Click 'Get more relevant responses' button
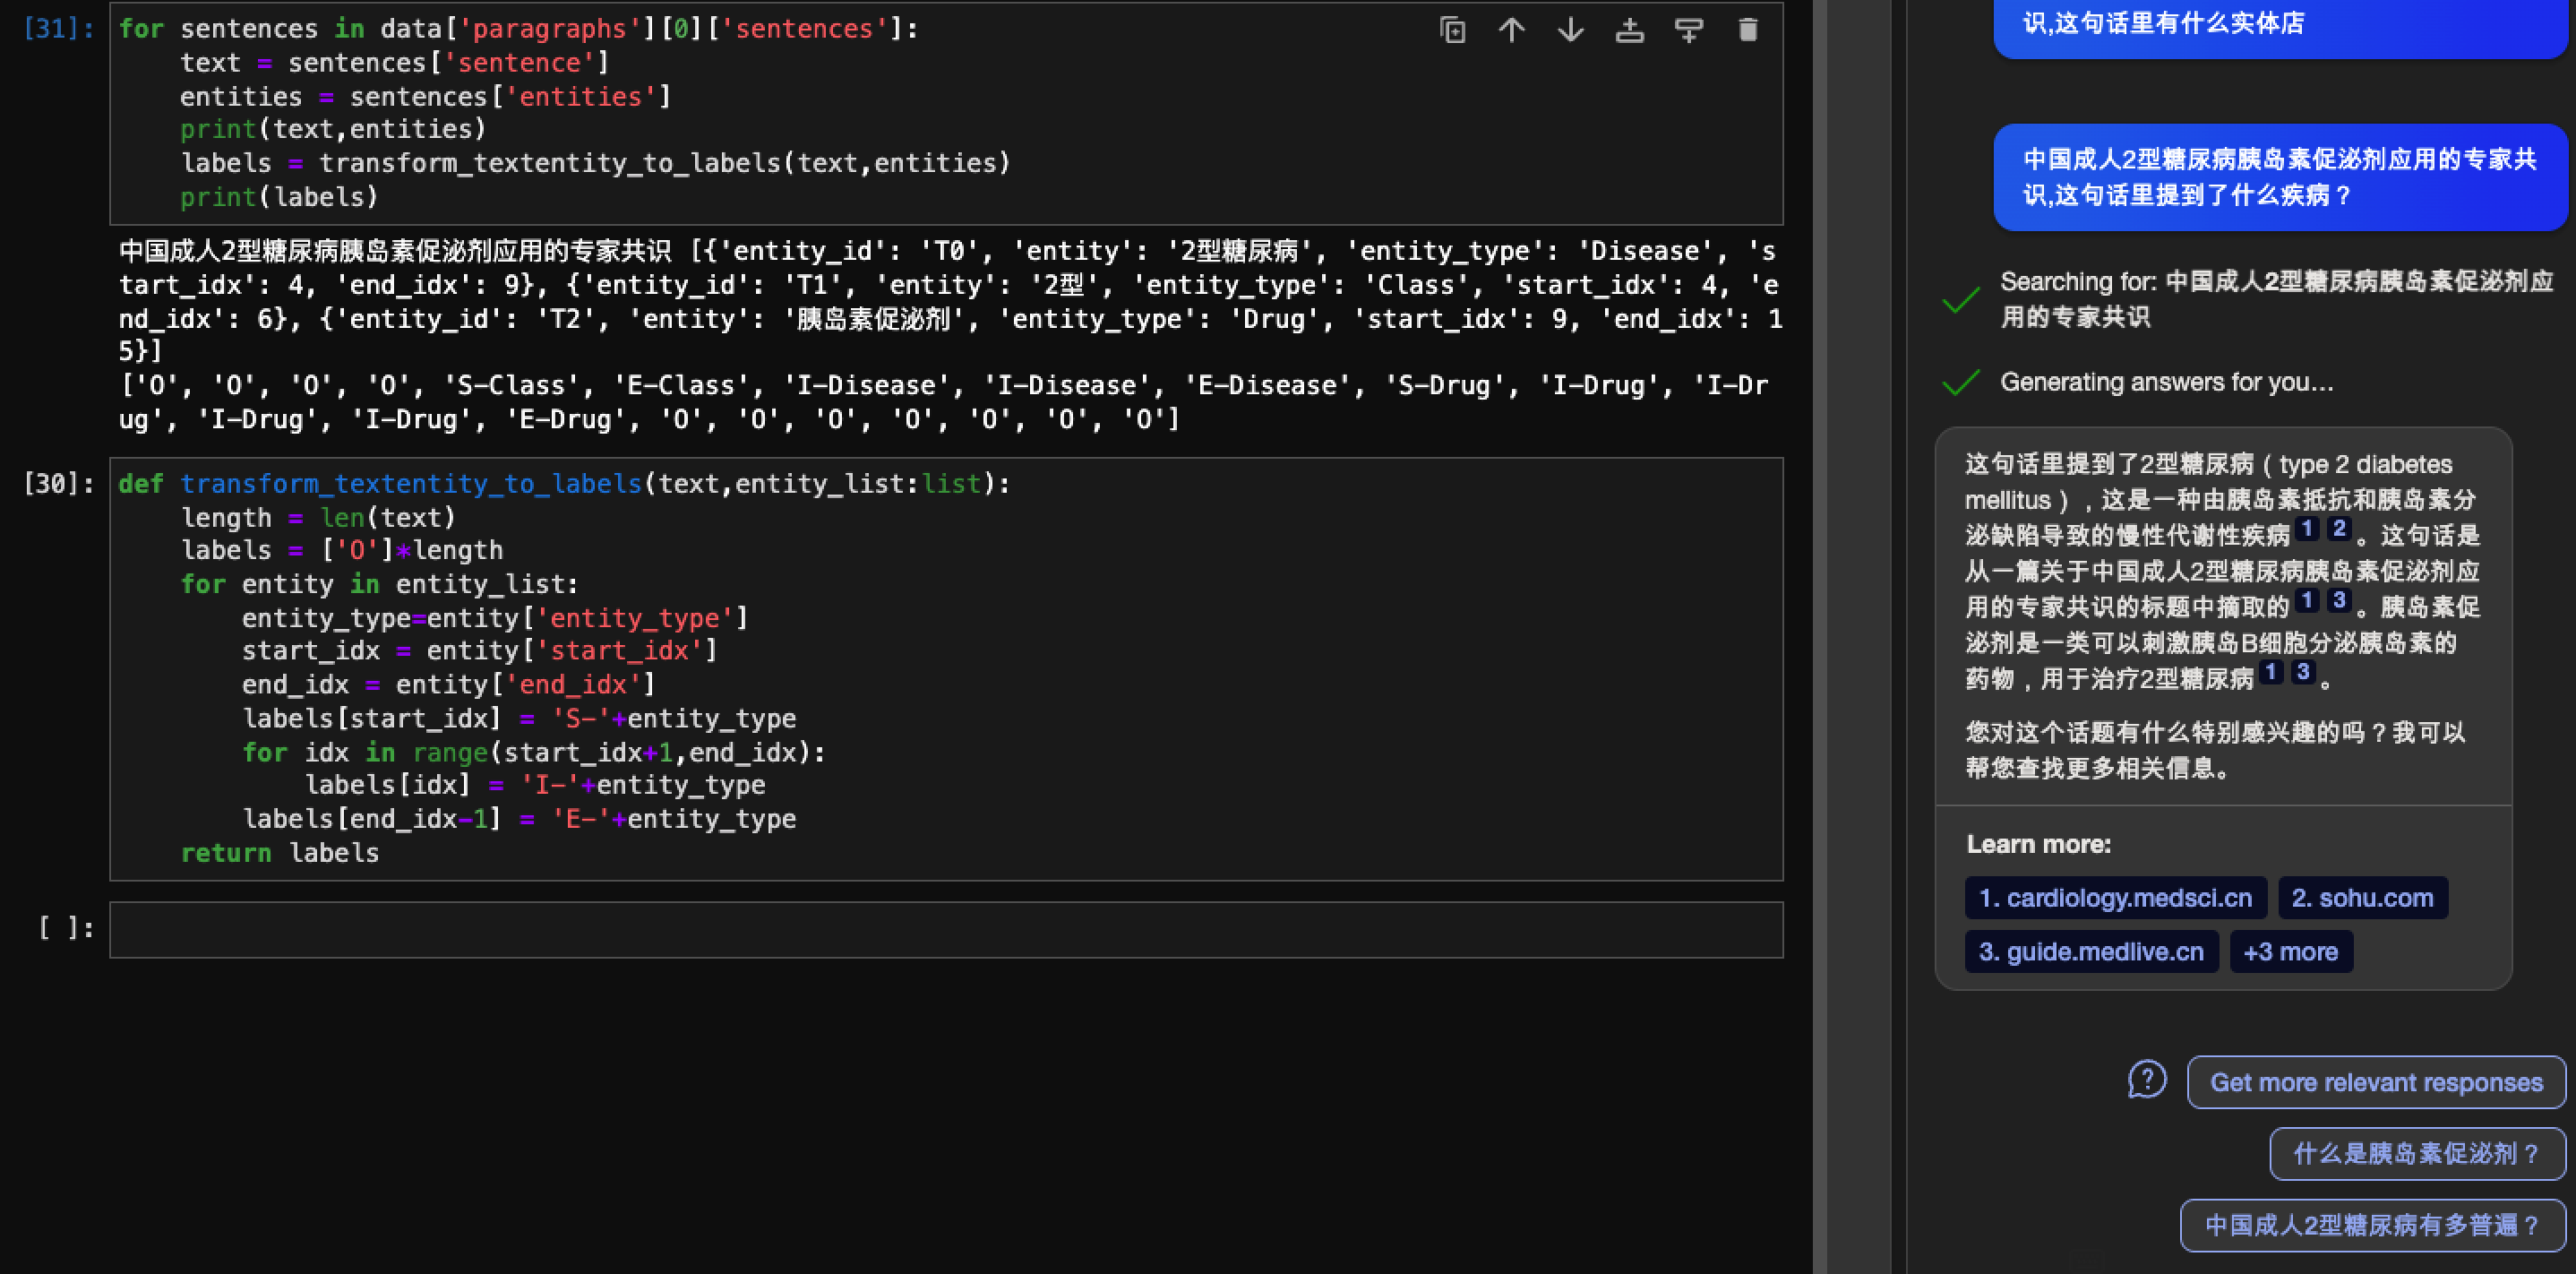 (2376, 1082)
